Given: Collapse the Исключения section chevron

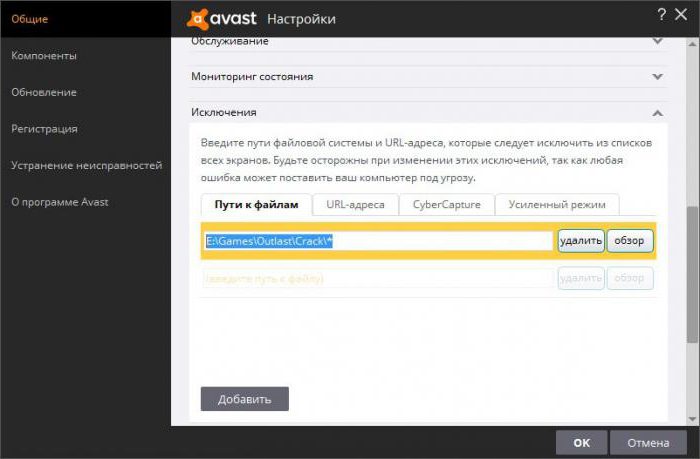Looking at the screenshot, I should 657,113.
